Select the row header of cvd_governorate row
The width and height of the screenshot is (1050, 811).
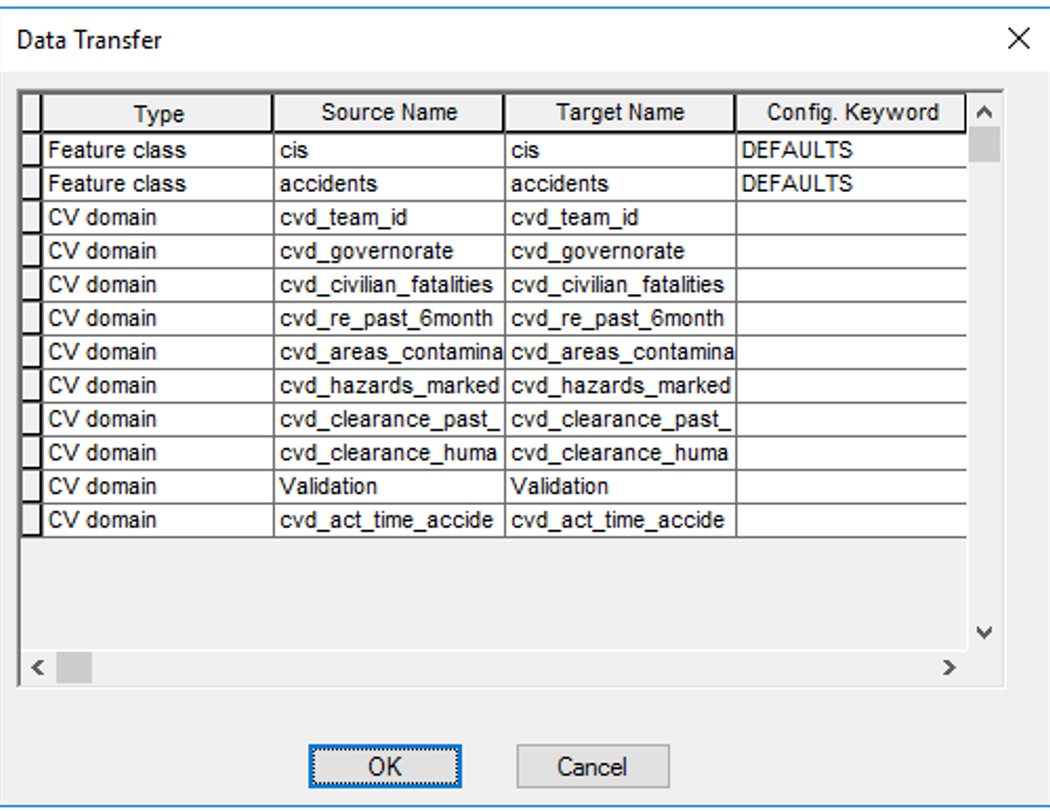point(31,251)
